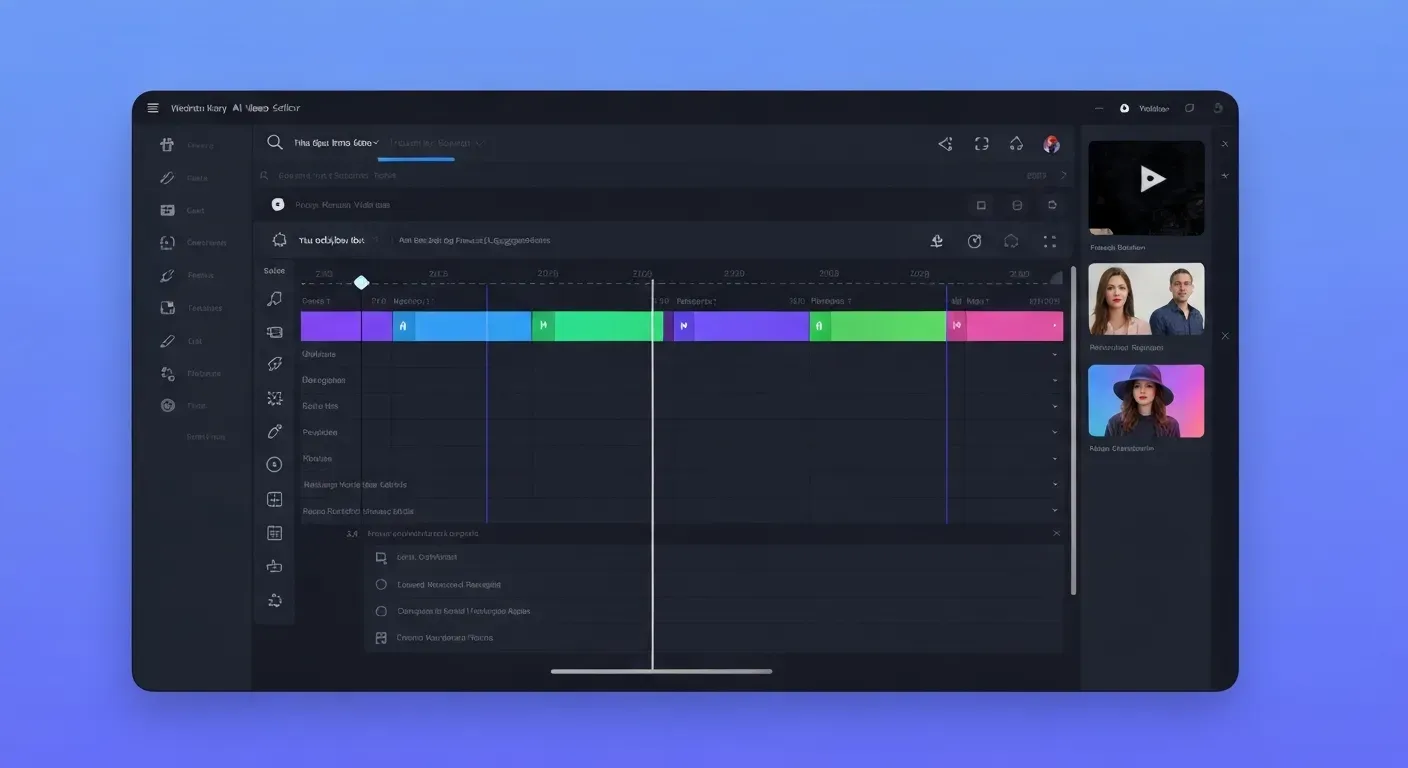
Task: Select the audio note tool in the edit sidebar
Action: (274, 297)
